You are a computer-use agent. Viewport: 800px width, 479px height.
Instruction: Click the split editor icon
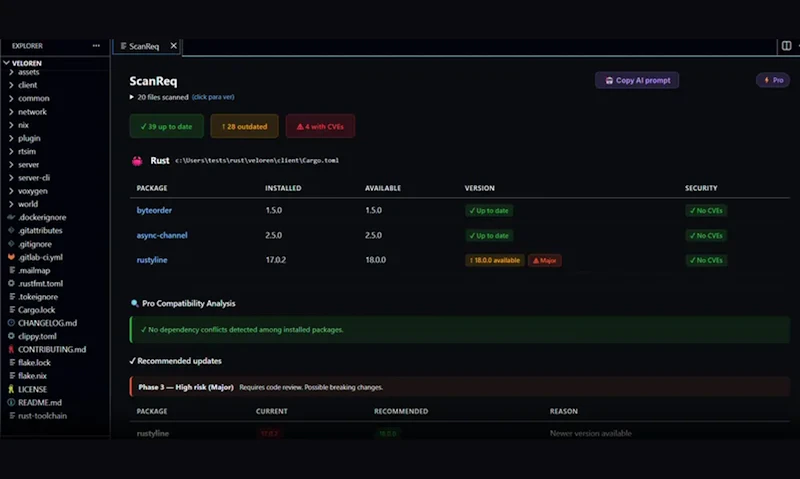786,46
